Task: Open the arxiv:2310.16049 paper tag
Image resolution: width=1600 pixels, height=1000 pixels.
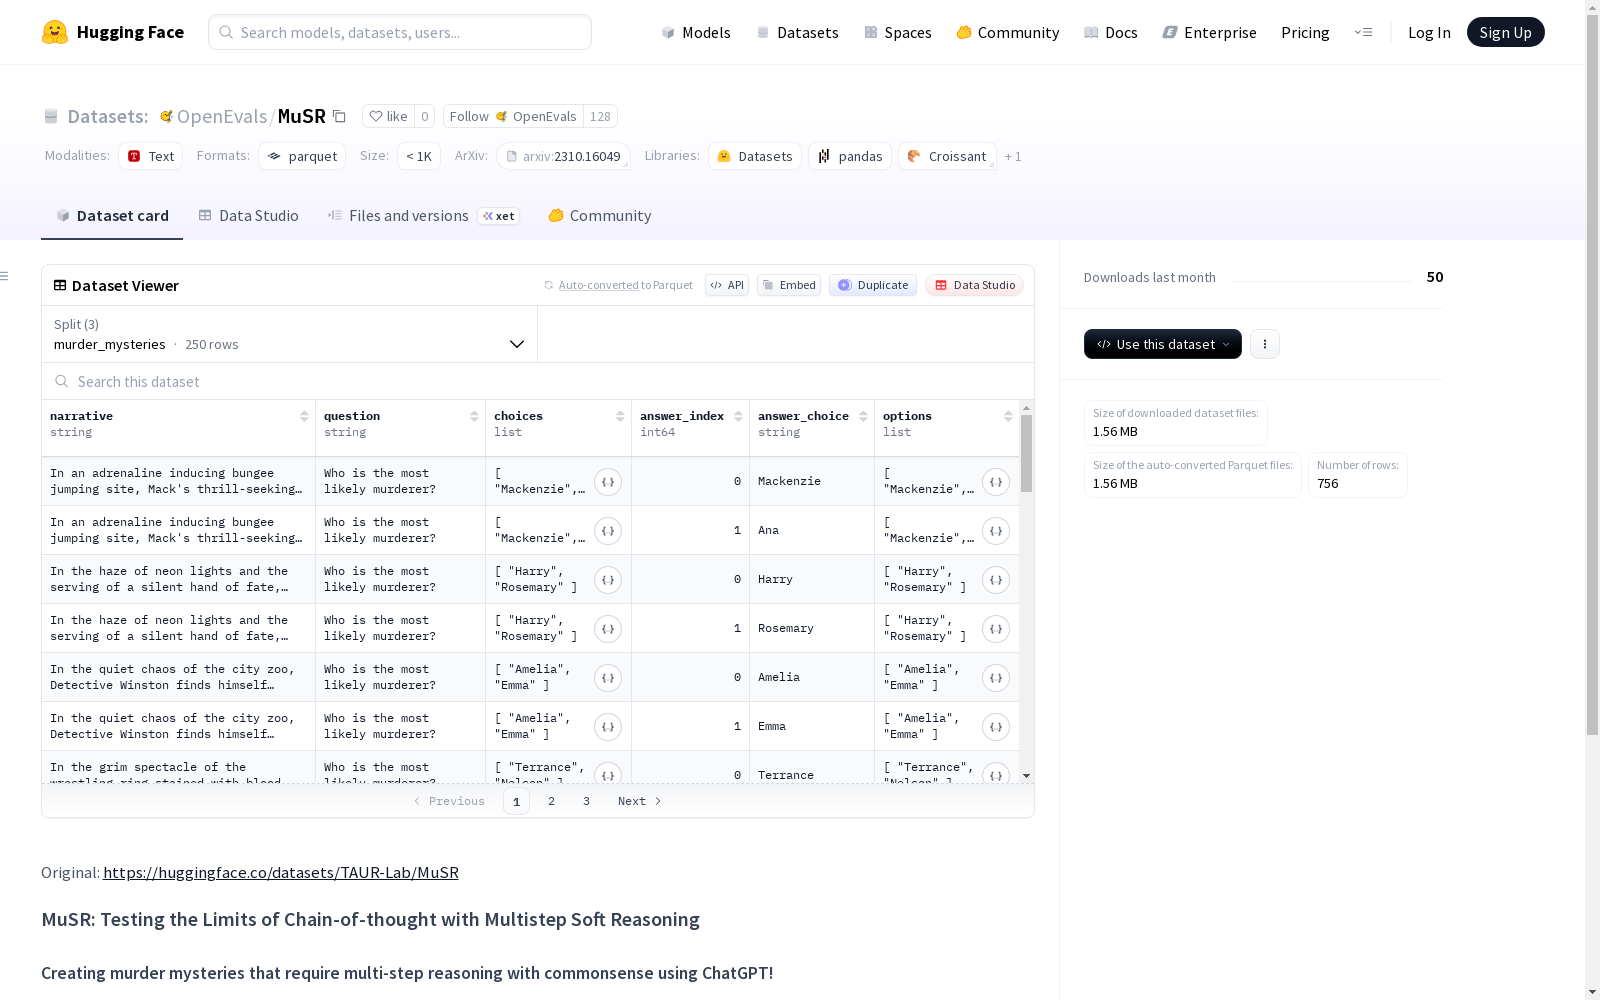Action: point(563,156)
